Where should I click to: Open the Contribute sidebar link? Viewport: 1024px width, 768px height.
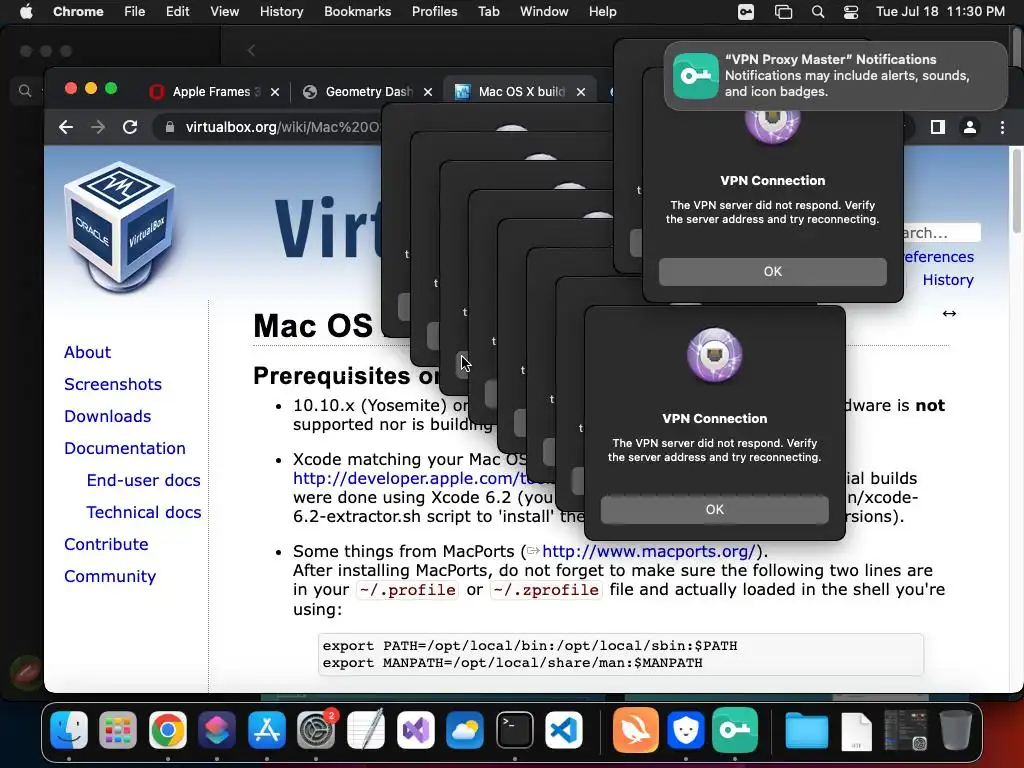106,544
